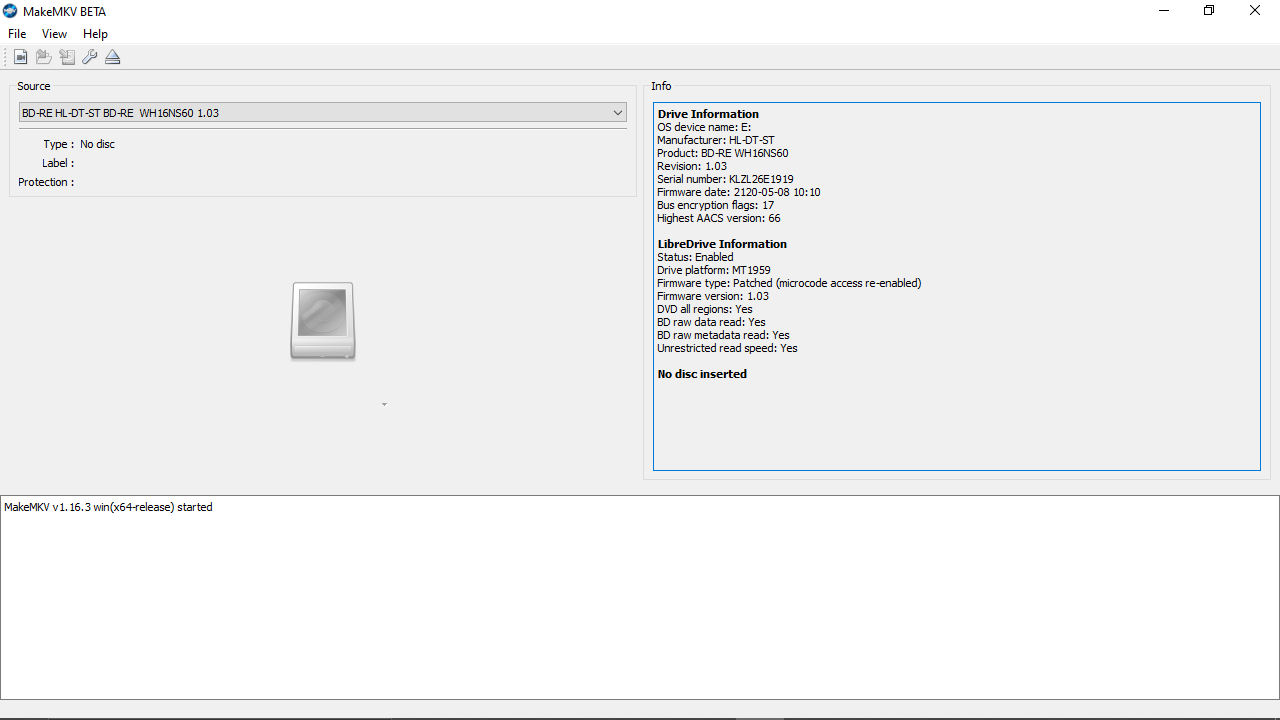Minimize the MakeMKV window
Viewport: 1280px width, 720px height.
(1164, 11)
